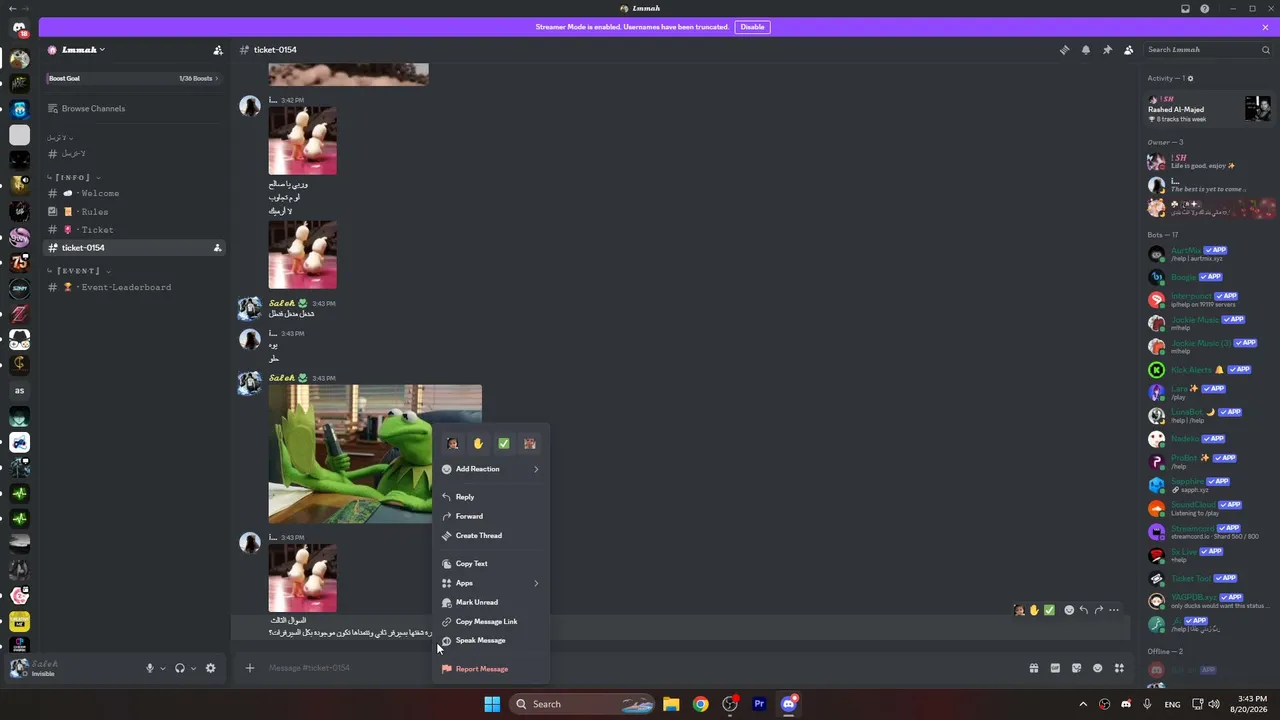
Task: Open the Welcome channel
Action: [136, 193]
